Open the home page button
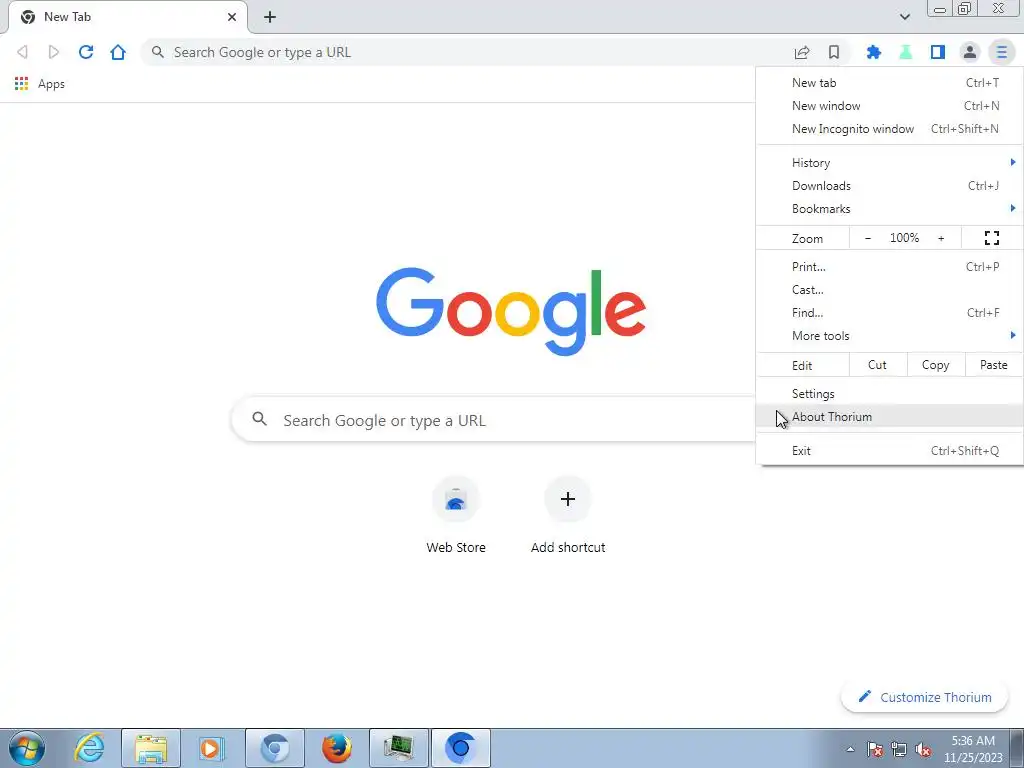 click(x=118, y=52)
